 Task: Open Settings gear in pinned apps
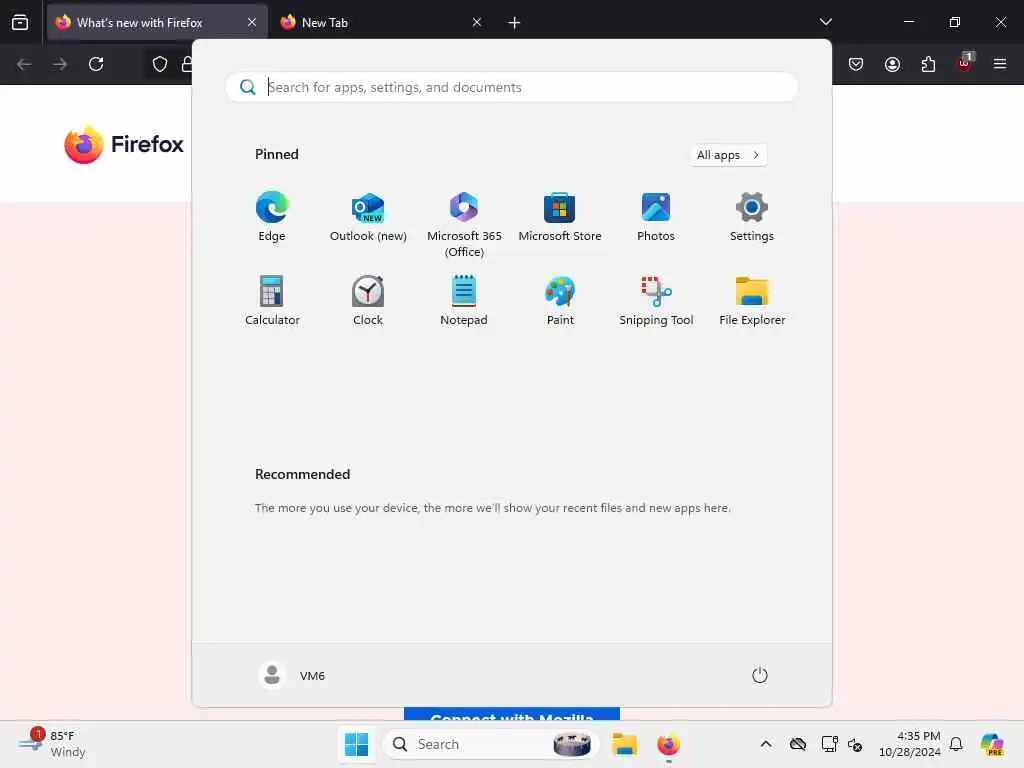tap(752, 217)
